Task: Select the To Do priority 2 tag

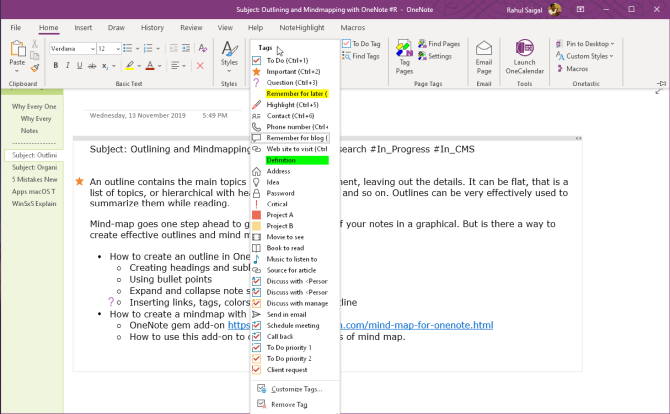Action: click(x=290, y=359)
